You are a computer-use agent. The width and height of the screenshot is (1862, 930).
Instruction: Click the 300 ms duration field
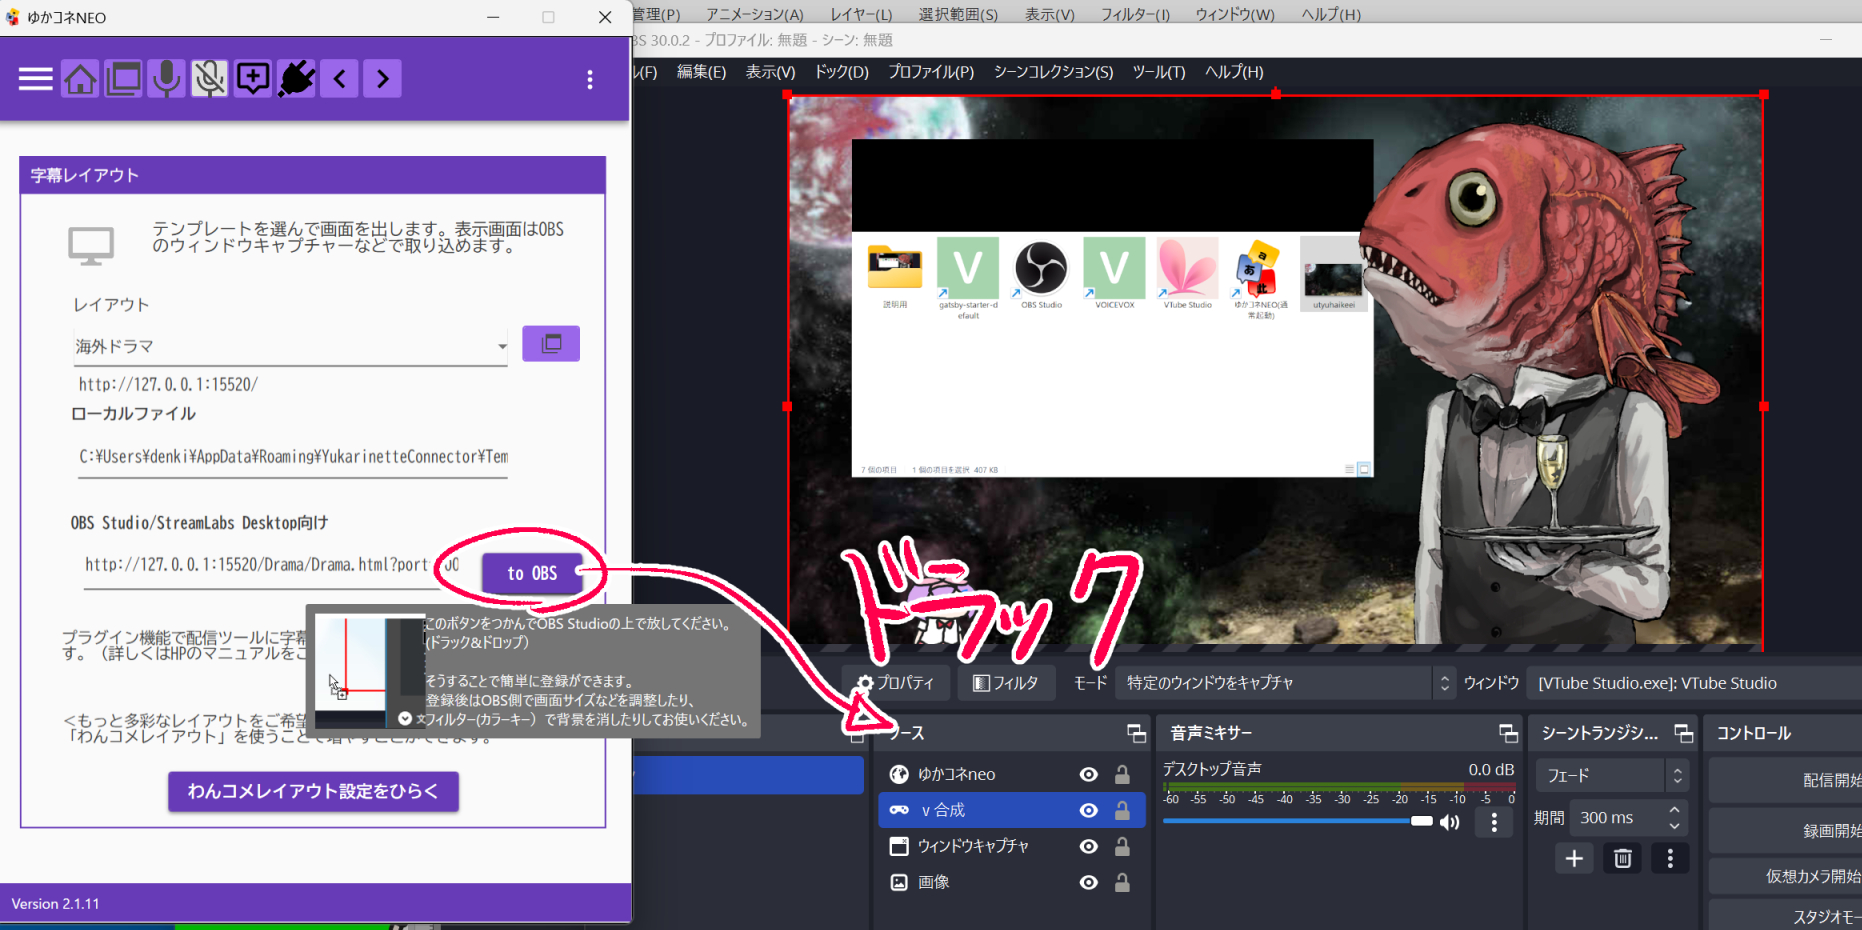1617,818
